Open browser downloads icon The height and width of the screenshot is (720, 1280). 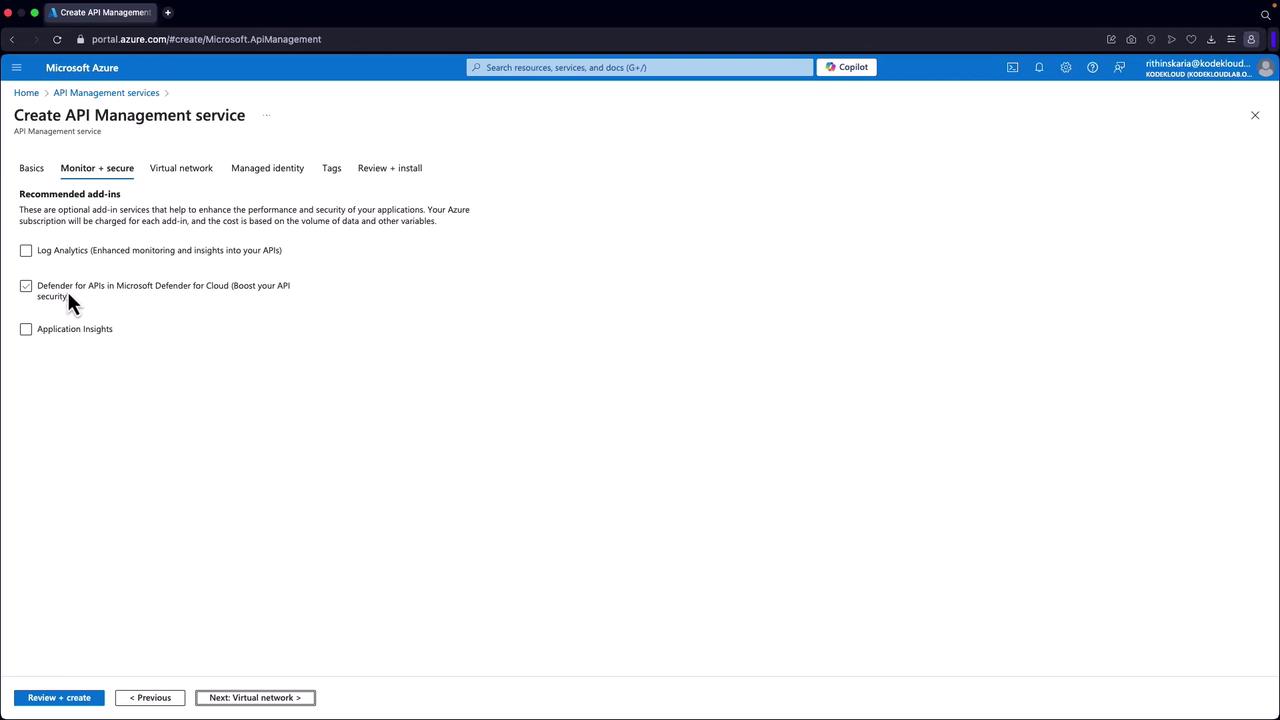(x=1211, y=39)
